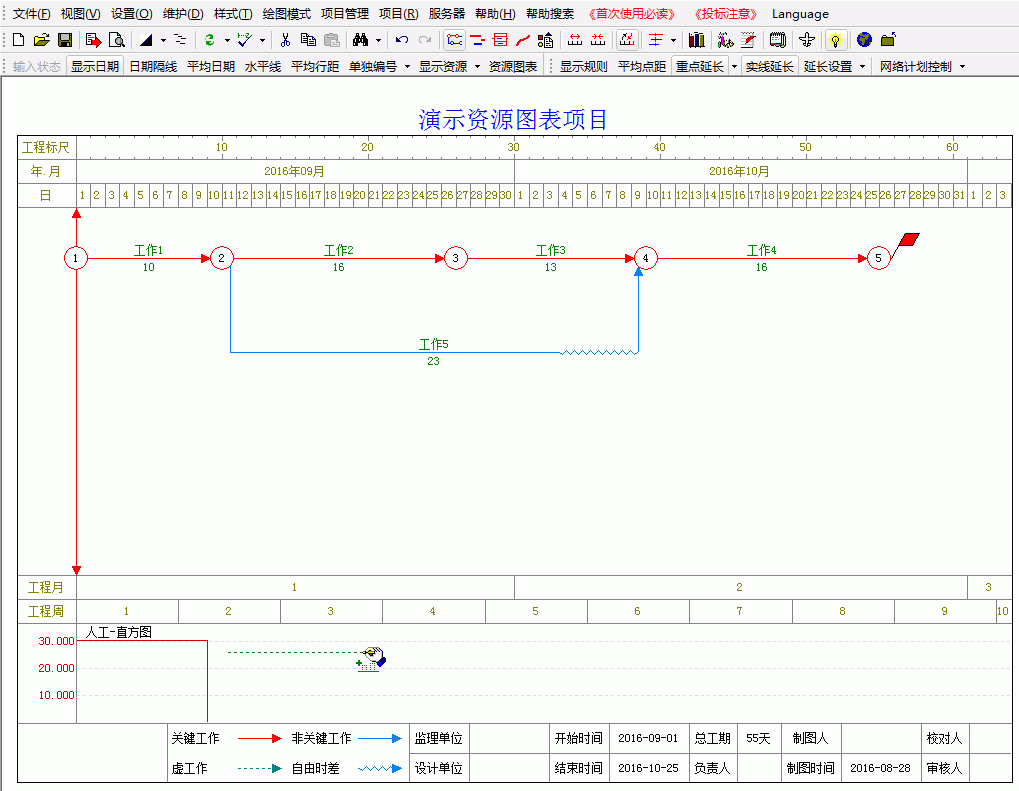Click the 绘图模式 menu item
This screenshot has width=1019, height=791.
(287, 14)
